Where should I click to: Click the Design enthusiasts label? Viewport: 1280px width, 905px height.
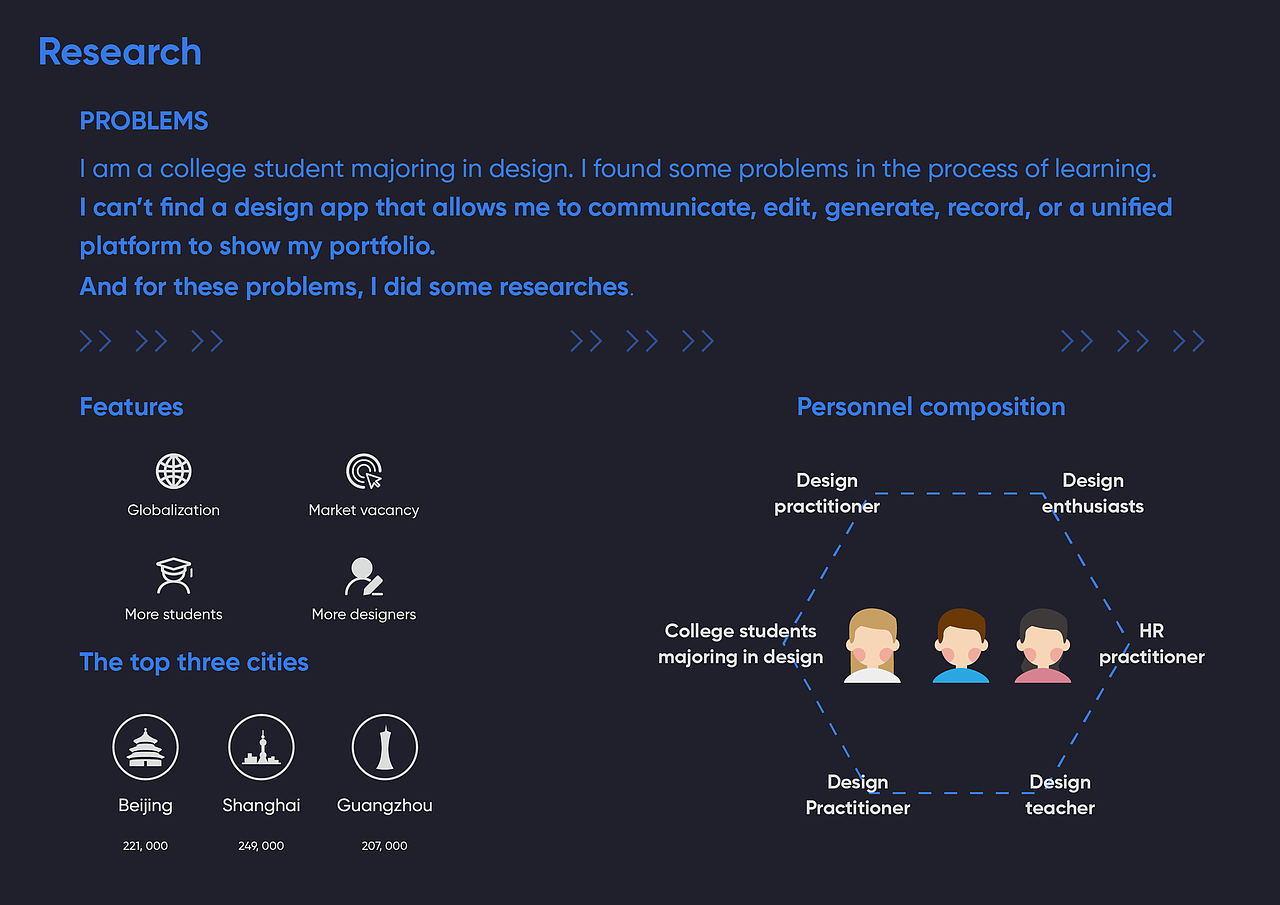[1093, 493]
